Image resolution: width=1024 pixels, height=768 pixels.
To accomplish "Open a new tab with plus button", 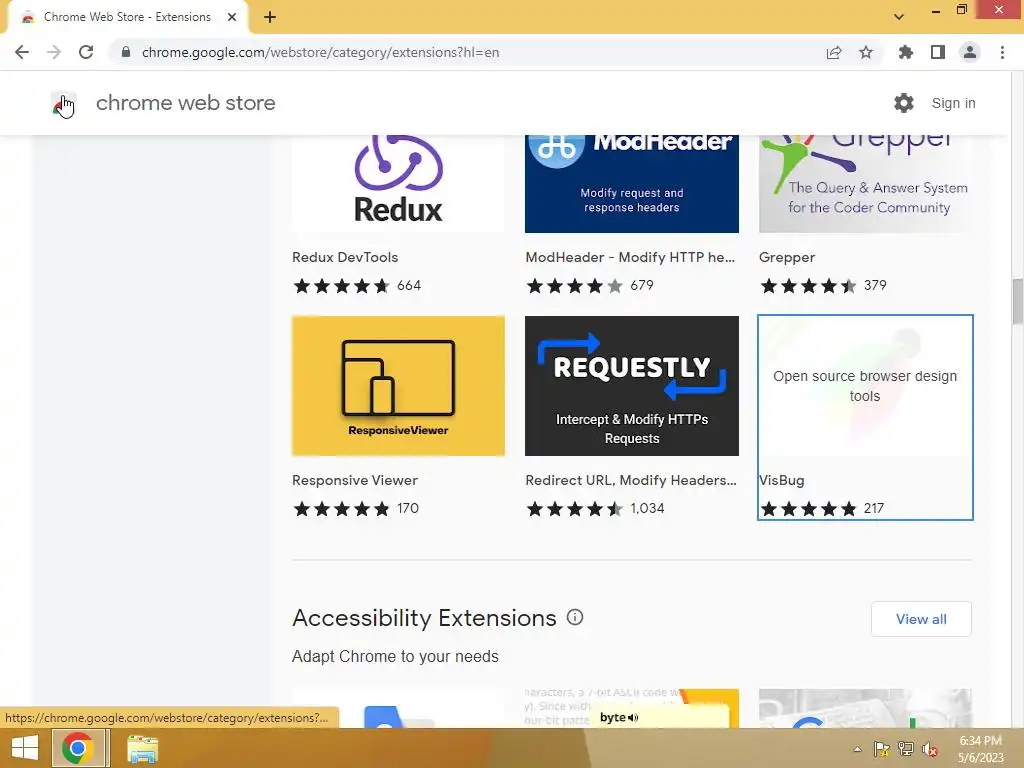I will click(270, 17).
